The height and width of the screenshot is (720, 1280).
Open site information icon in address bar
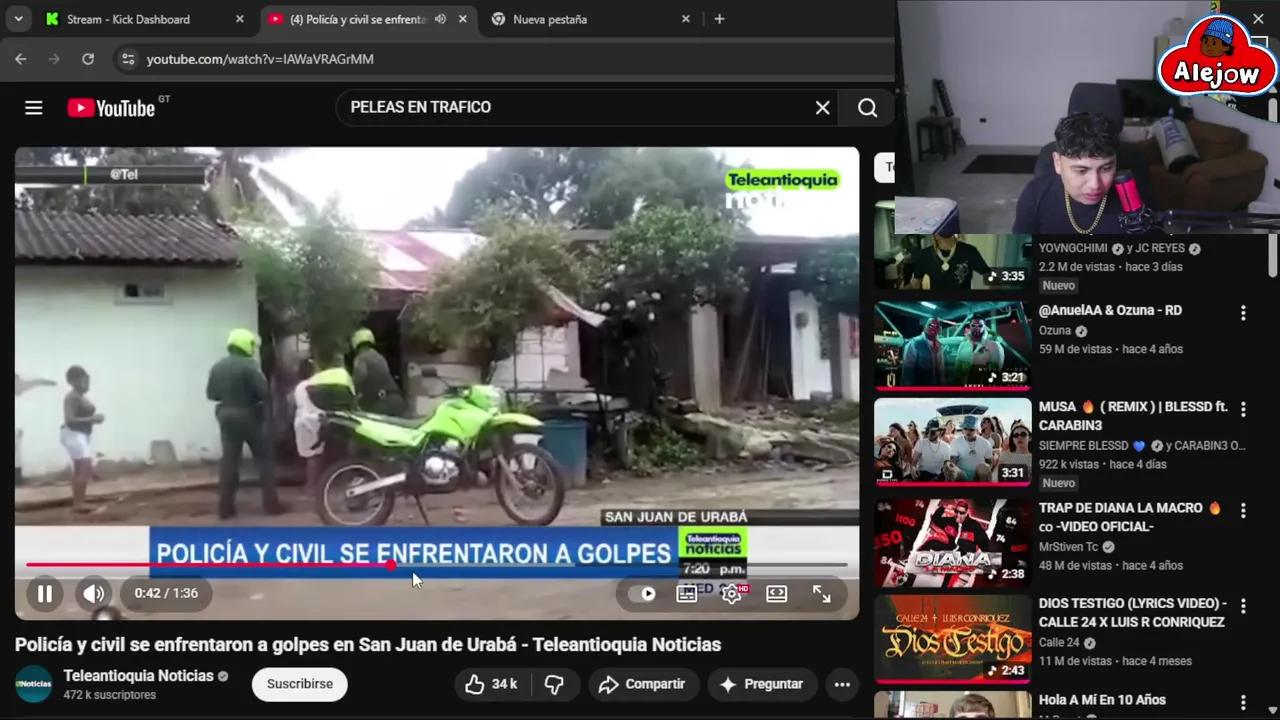coord(127,59)
